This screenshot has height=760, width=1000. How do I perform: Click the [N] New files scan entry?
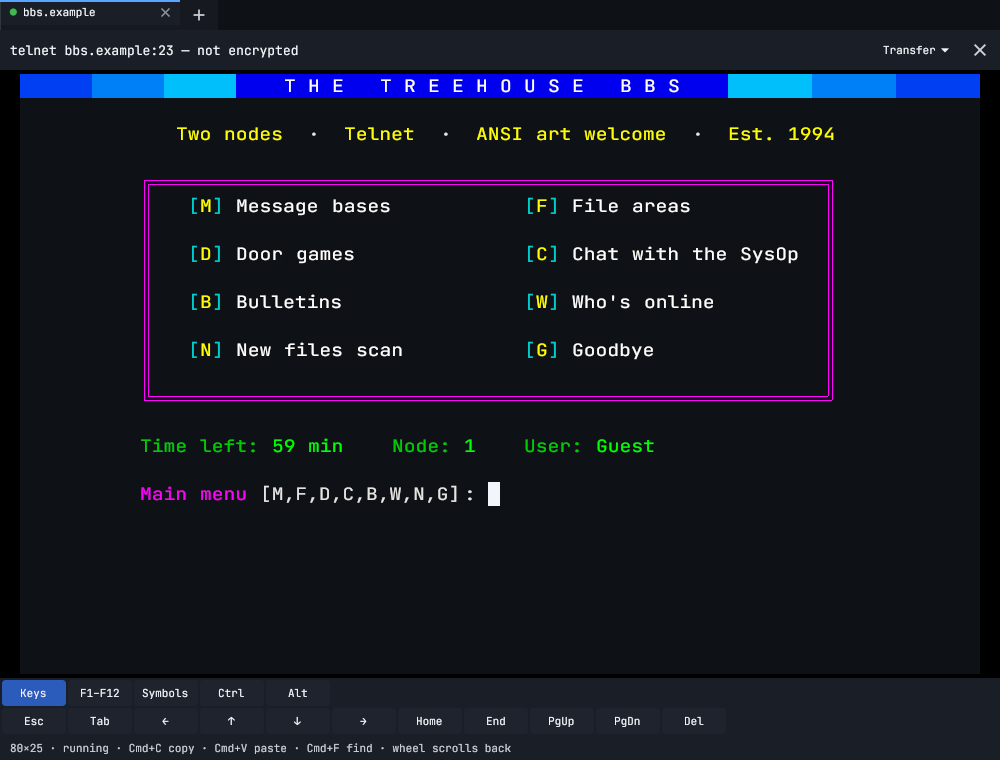pos(297,350)
